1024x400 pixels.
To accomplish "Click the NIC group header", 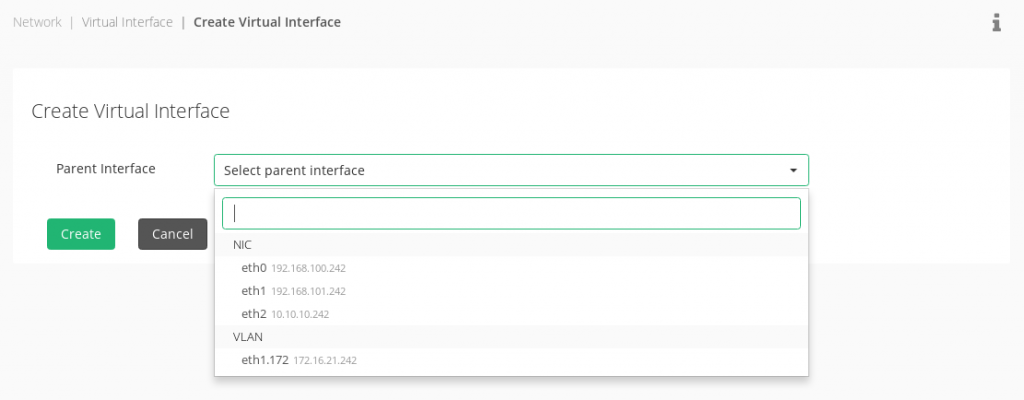I will [x=243, y=245].
